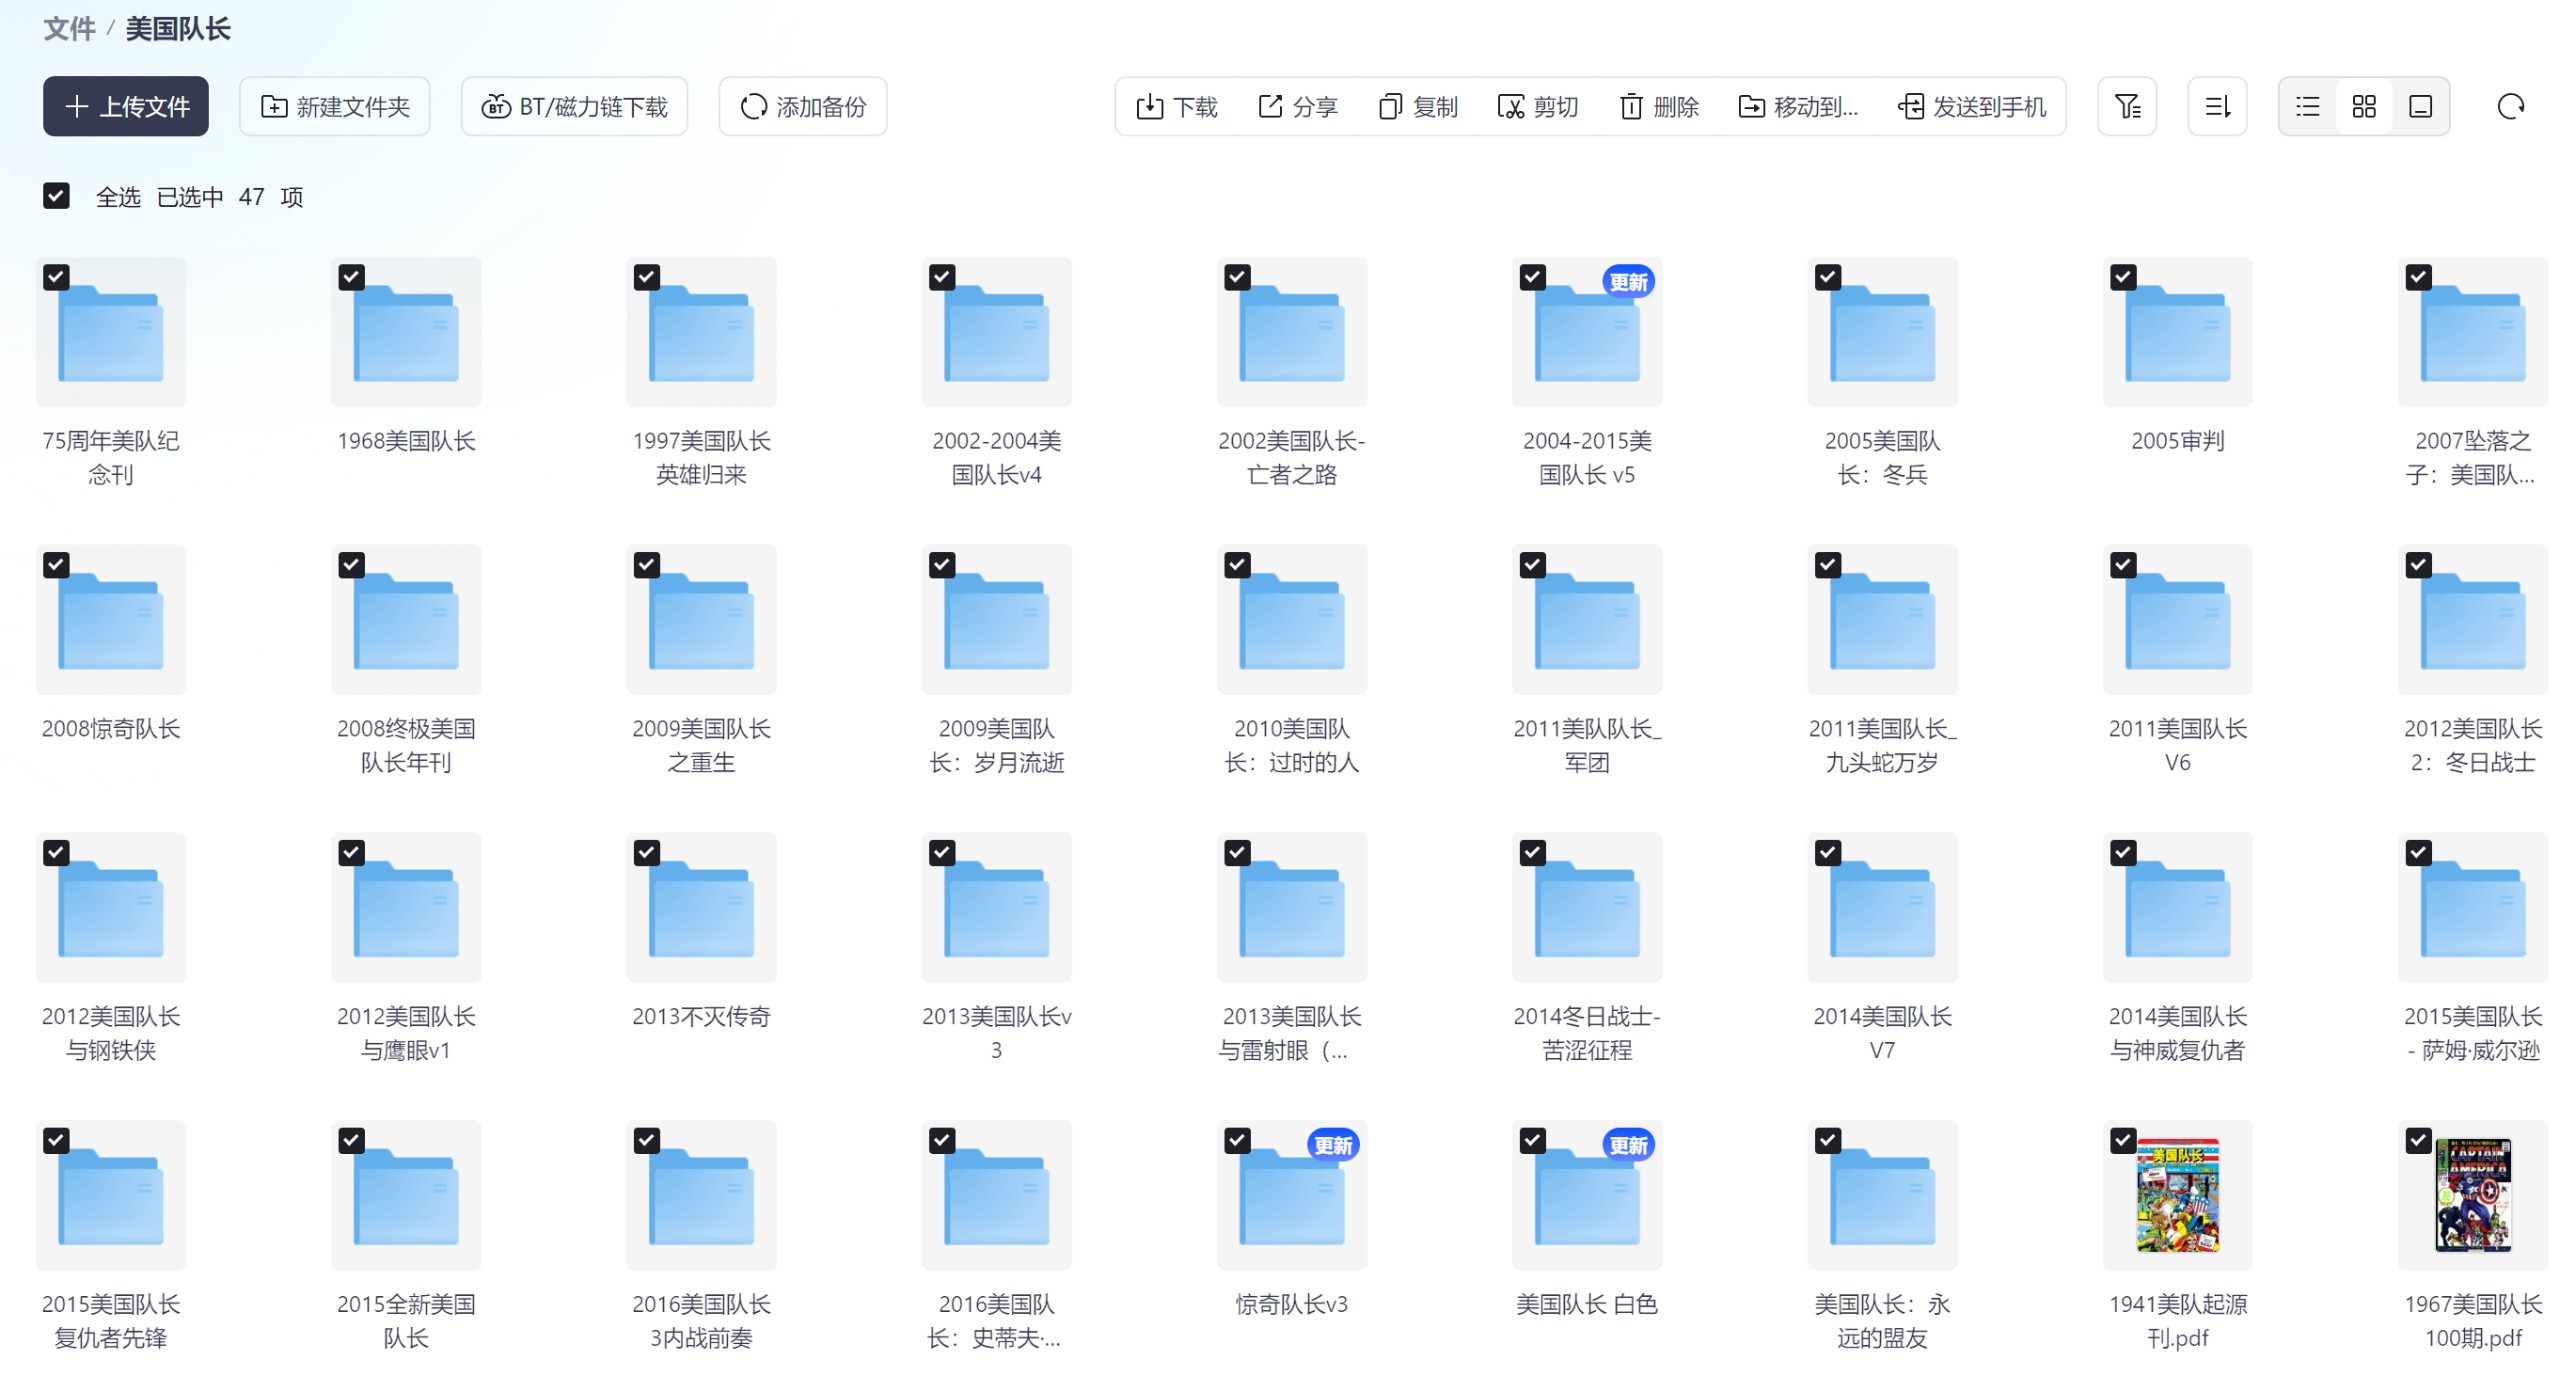
Task: Open the 美国队长：永远的盟友 folder icon
Action: click(x=1882, y=1195)
